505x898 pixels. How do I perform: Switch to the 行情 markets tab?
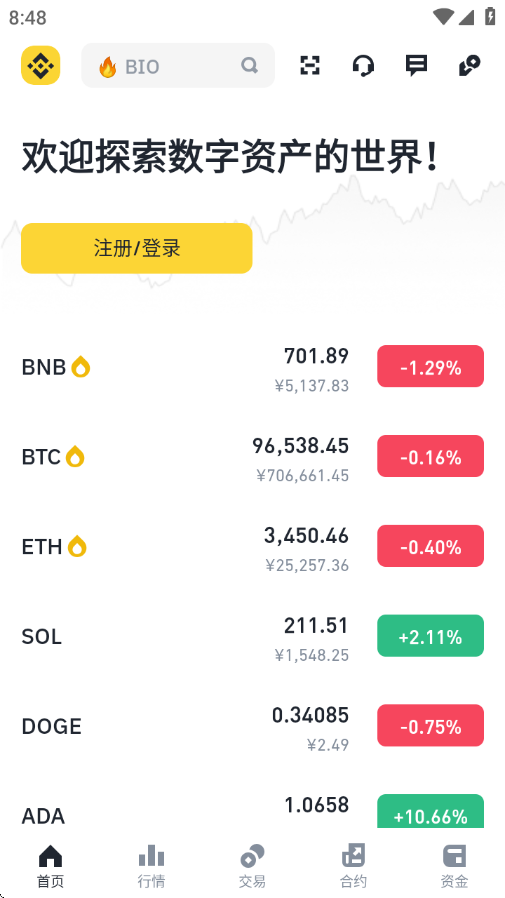152,866
